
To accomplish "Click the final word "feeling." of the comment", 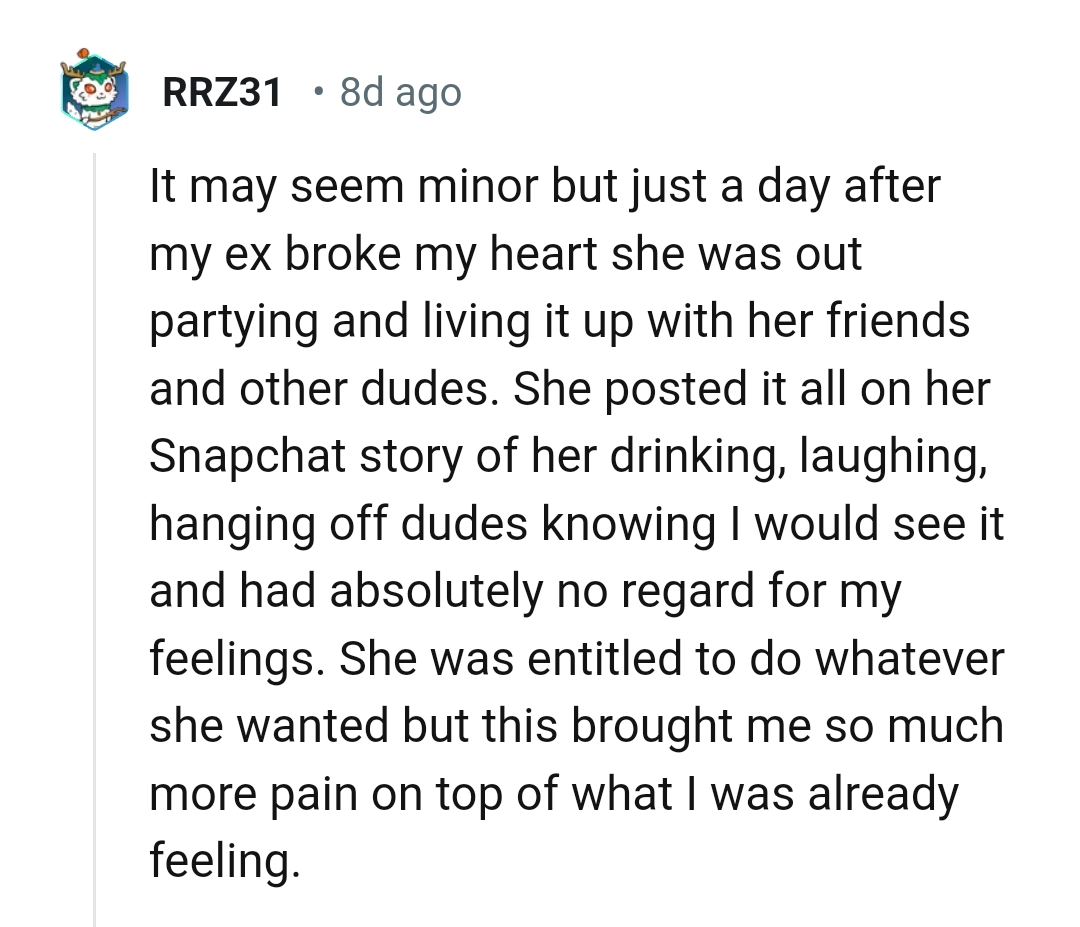I will coord(224,861).
